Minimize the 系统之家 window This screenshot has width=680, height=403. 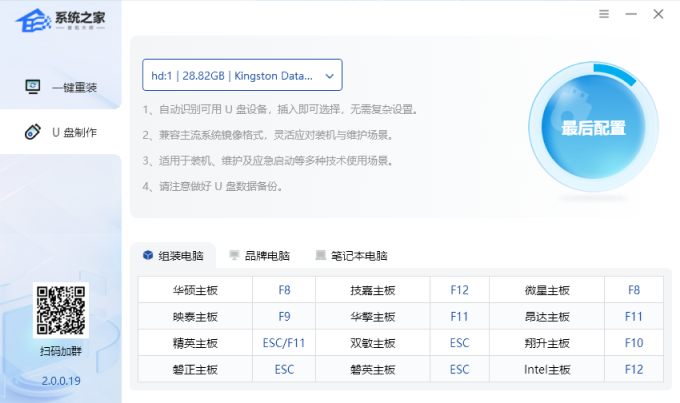coord(631,14)
